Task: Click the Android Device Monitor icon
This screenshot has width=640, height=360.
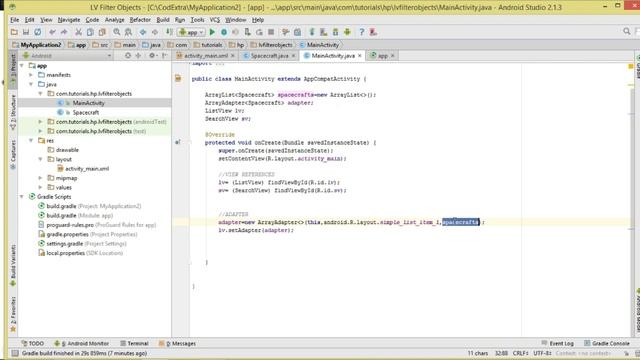Action: pyautogui.click(x=347, y=32)
